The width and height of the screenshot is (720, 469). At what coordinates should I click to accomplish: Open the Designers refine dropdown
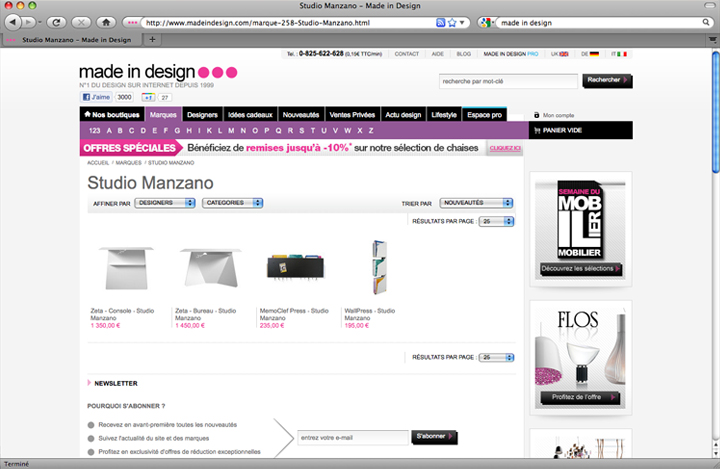click(x=165, y=203)
